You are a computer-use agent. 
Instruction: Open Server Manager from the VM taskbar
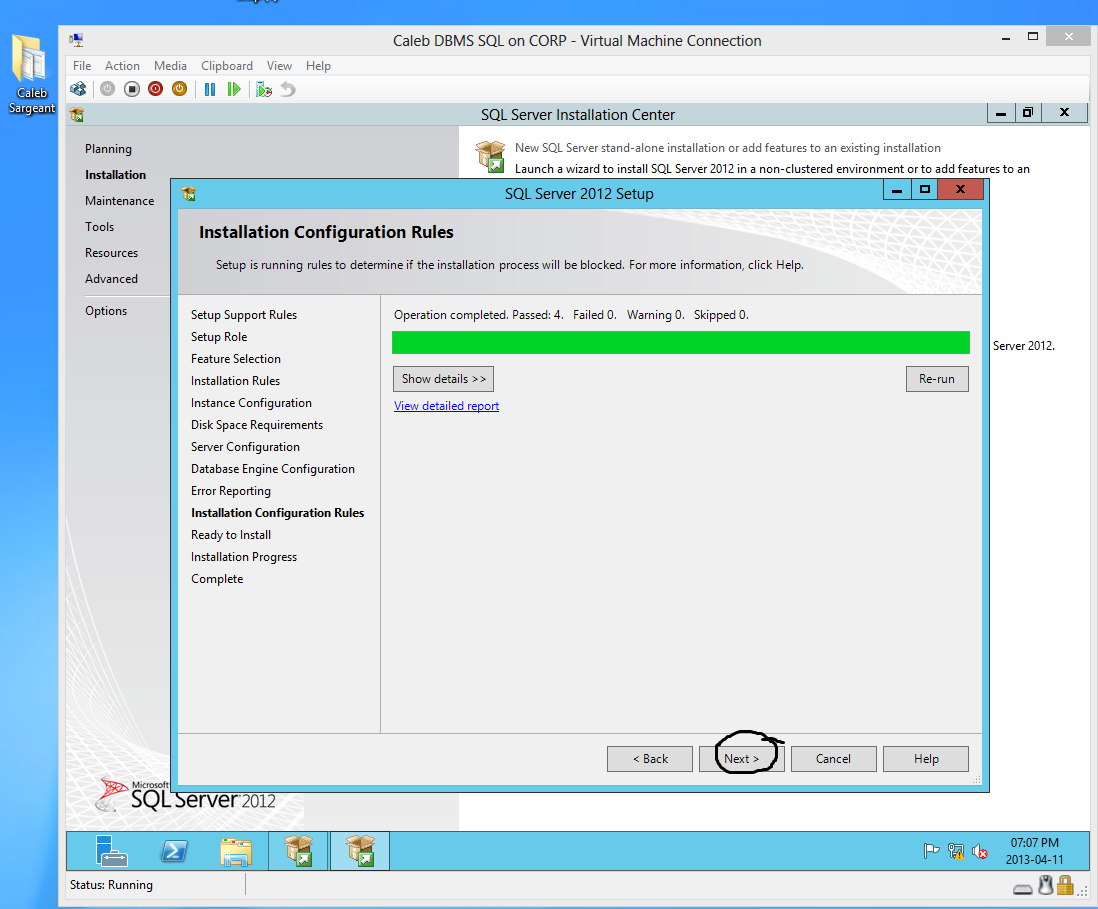111,852
